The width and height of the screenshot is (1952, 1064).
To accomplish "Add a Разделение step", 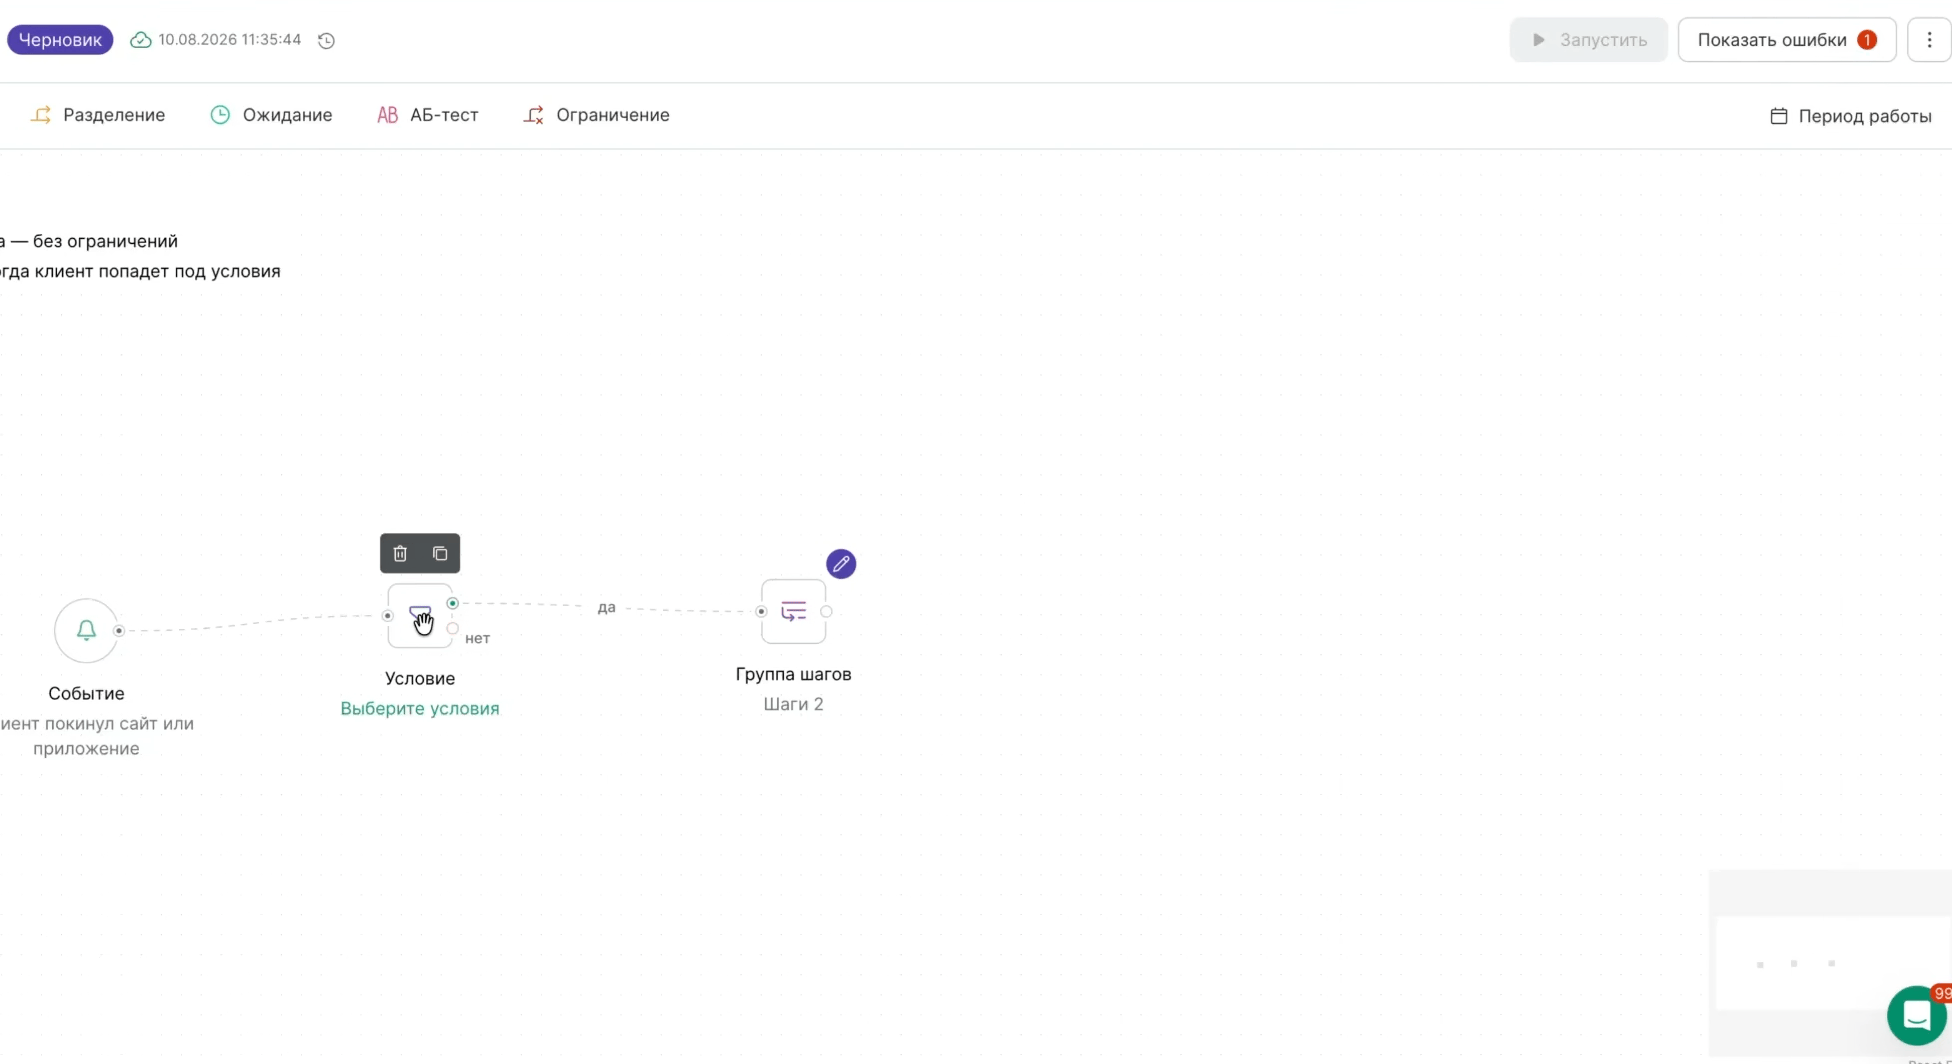I will 98,115.
